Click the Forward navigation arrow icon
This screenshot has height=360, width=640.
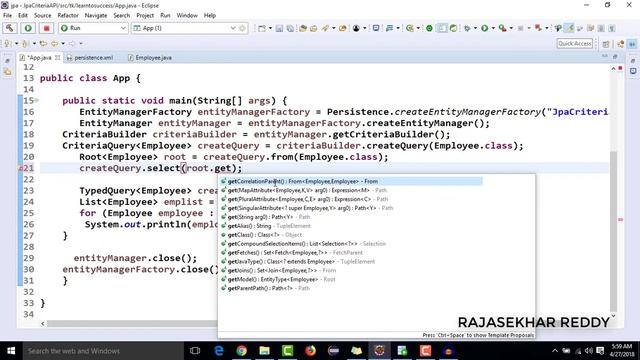(72, 43)
